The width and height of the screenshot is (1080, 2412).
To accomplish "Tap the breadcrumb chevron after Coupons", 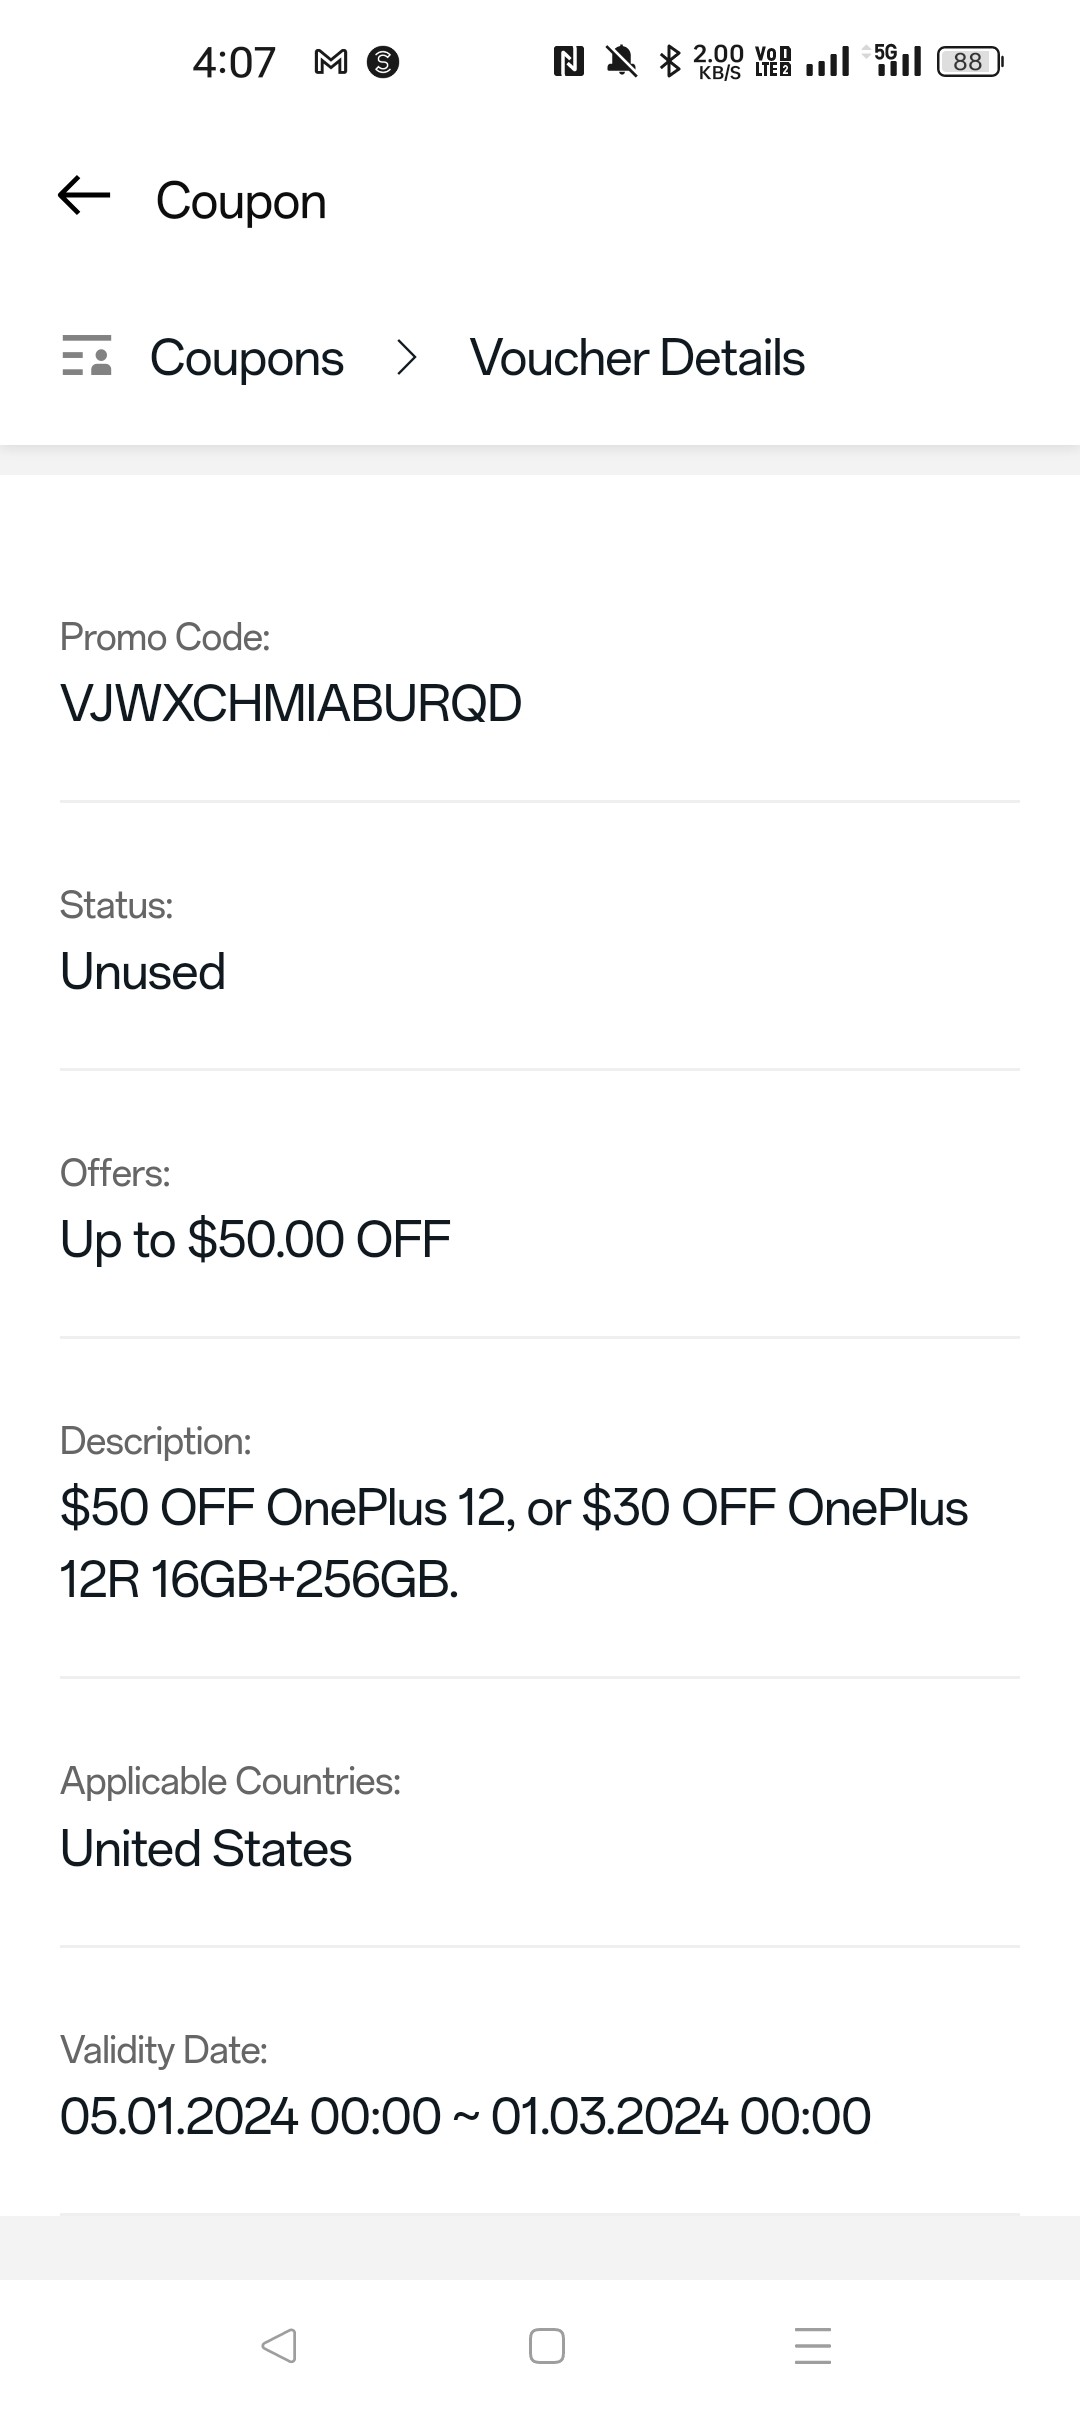I will 406,358.
